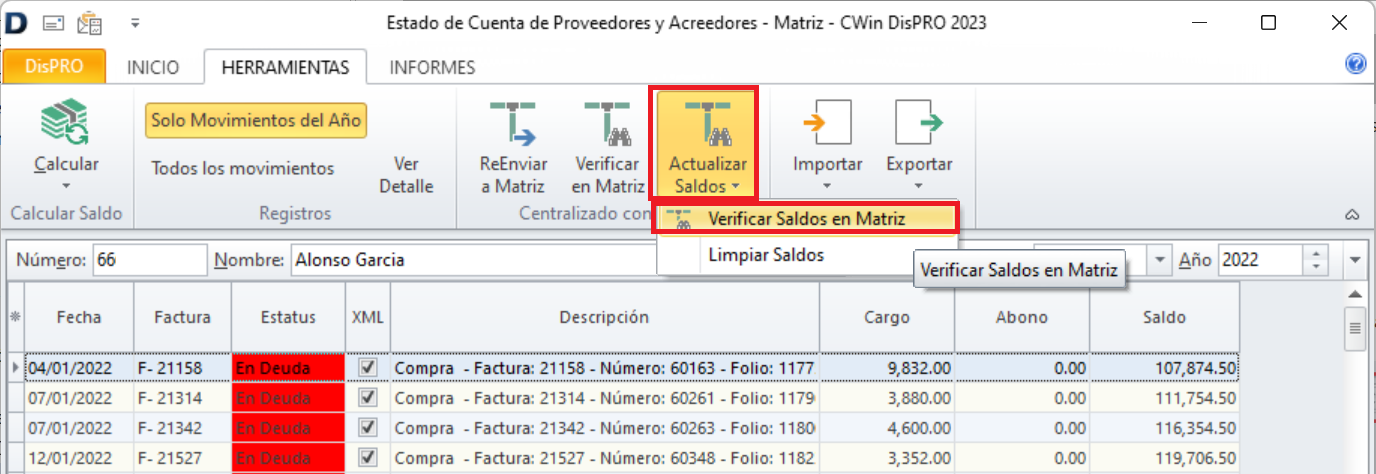Click the cargo value 4,600.00
Image resolution: width=1376 pixels, height=474 pixels.
[x=887, y=428]
